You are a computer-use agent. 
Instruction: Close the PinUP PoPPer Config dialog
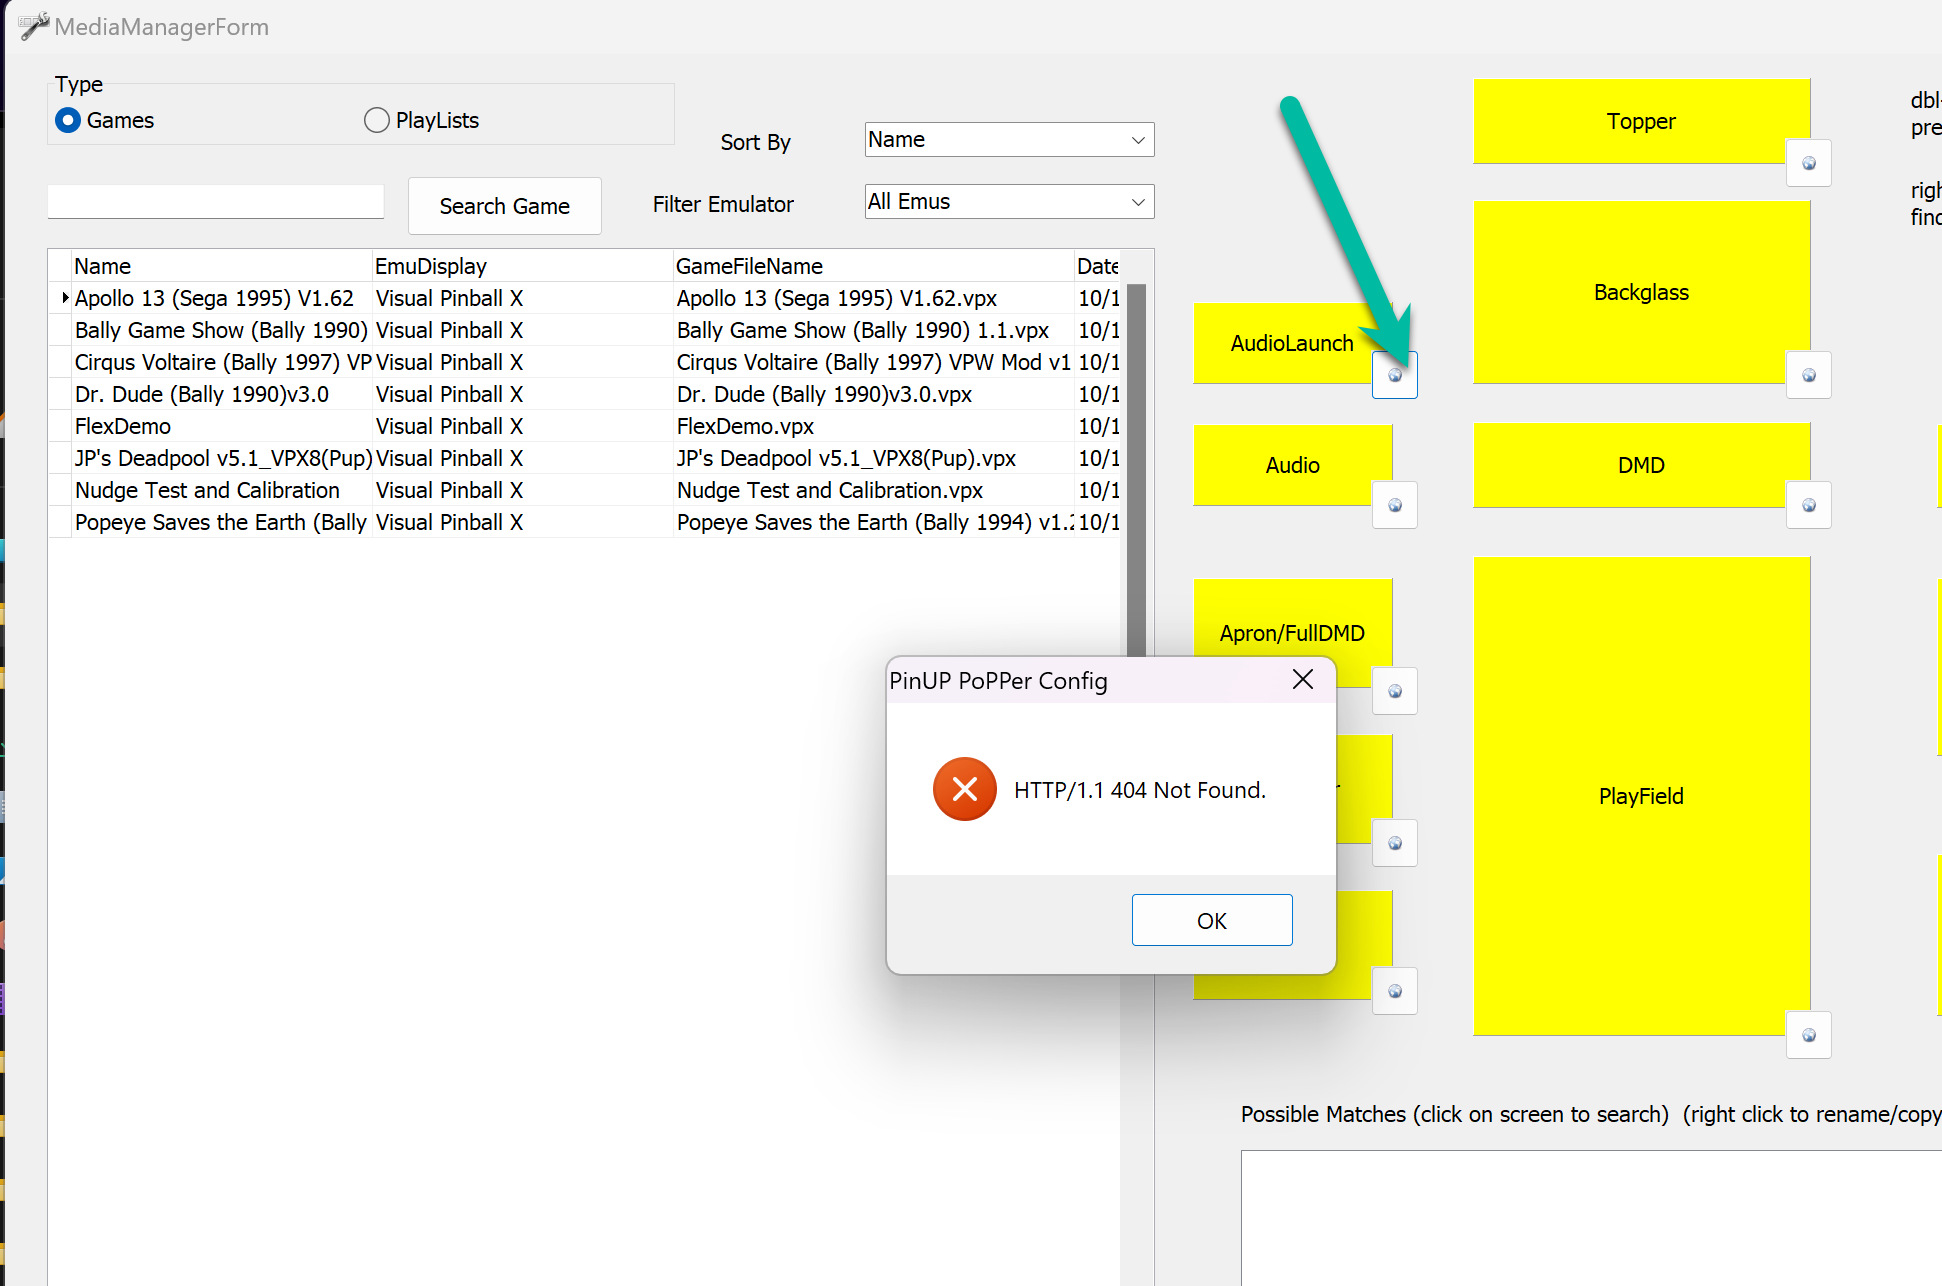coord(1302,680)
